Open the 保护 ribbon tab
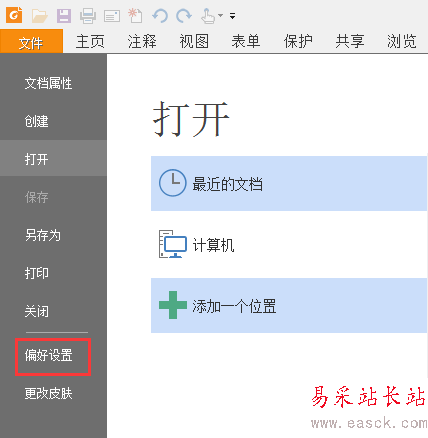Screen dimensions: 428x438 tap(298, 41)
